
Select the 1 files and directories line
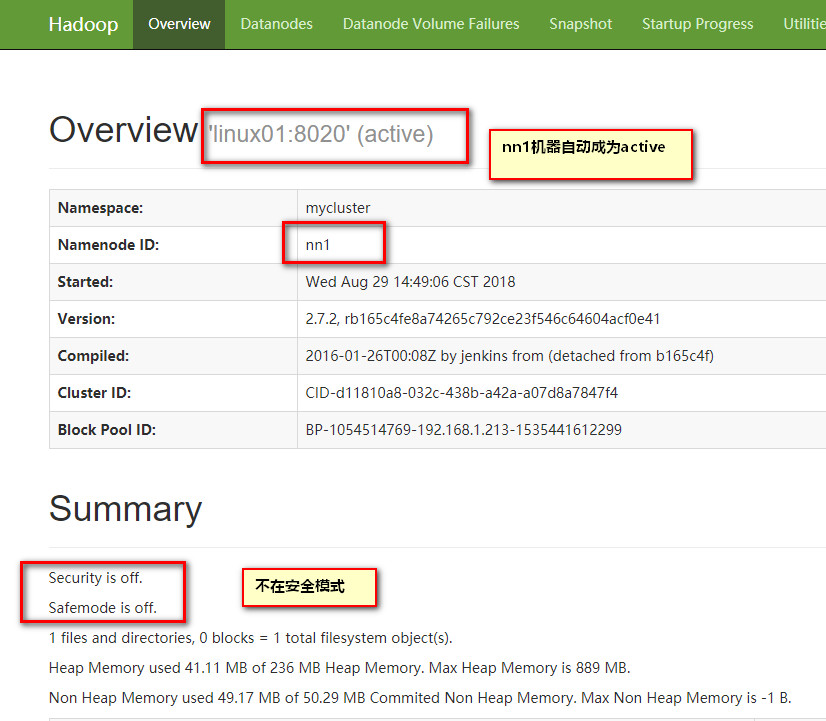pyautogui.click(x=250, y=638)
